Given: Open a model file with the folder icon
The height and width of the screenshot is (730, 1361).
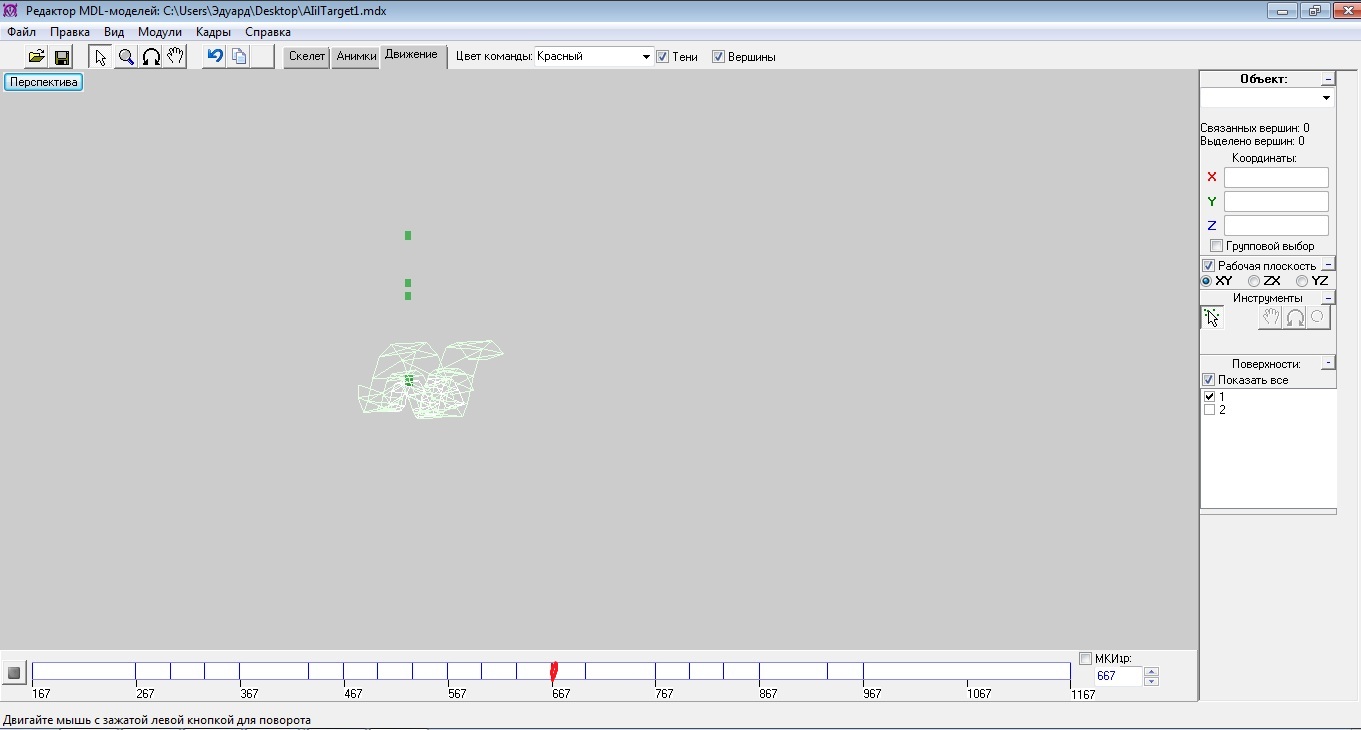Looking at the screenshot, I should coord(36,57).
